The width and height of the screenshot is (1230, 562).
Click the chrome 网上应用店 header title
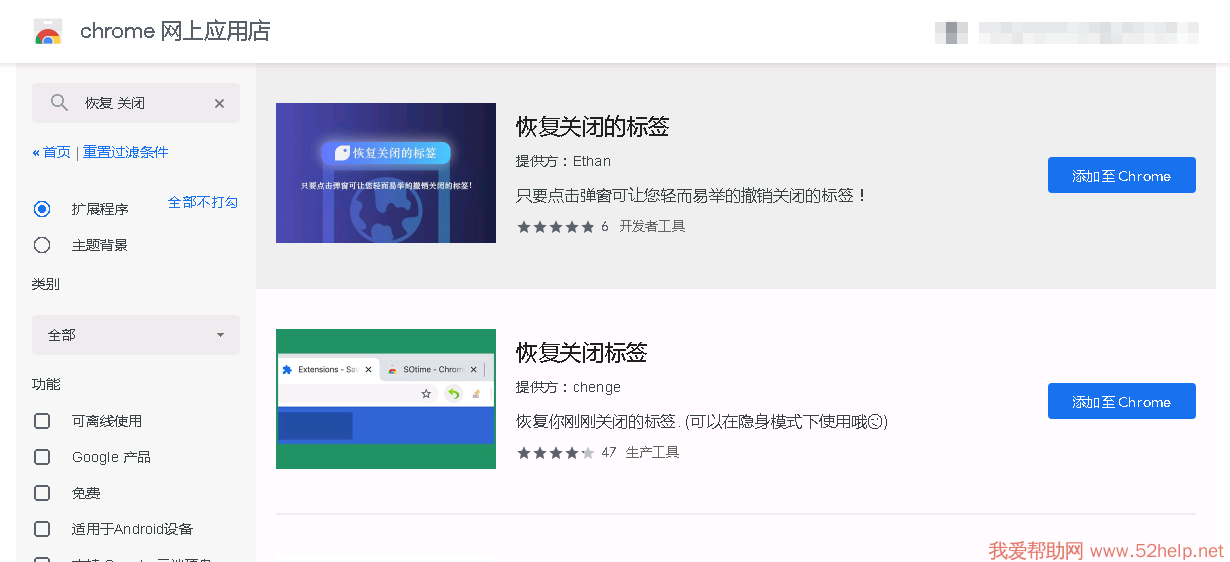click(x=175, y=31)
